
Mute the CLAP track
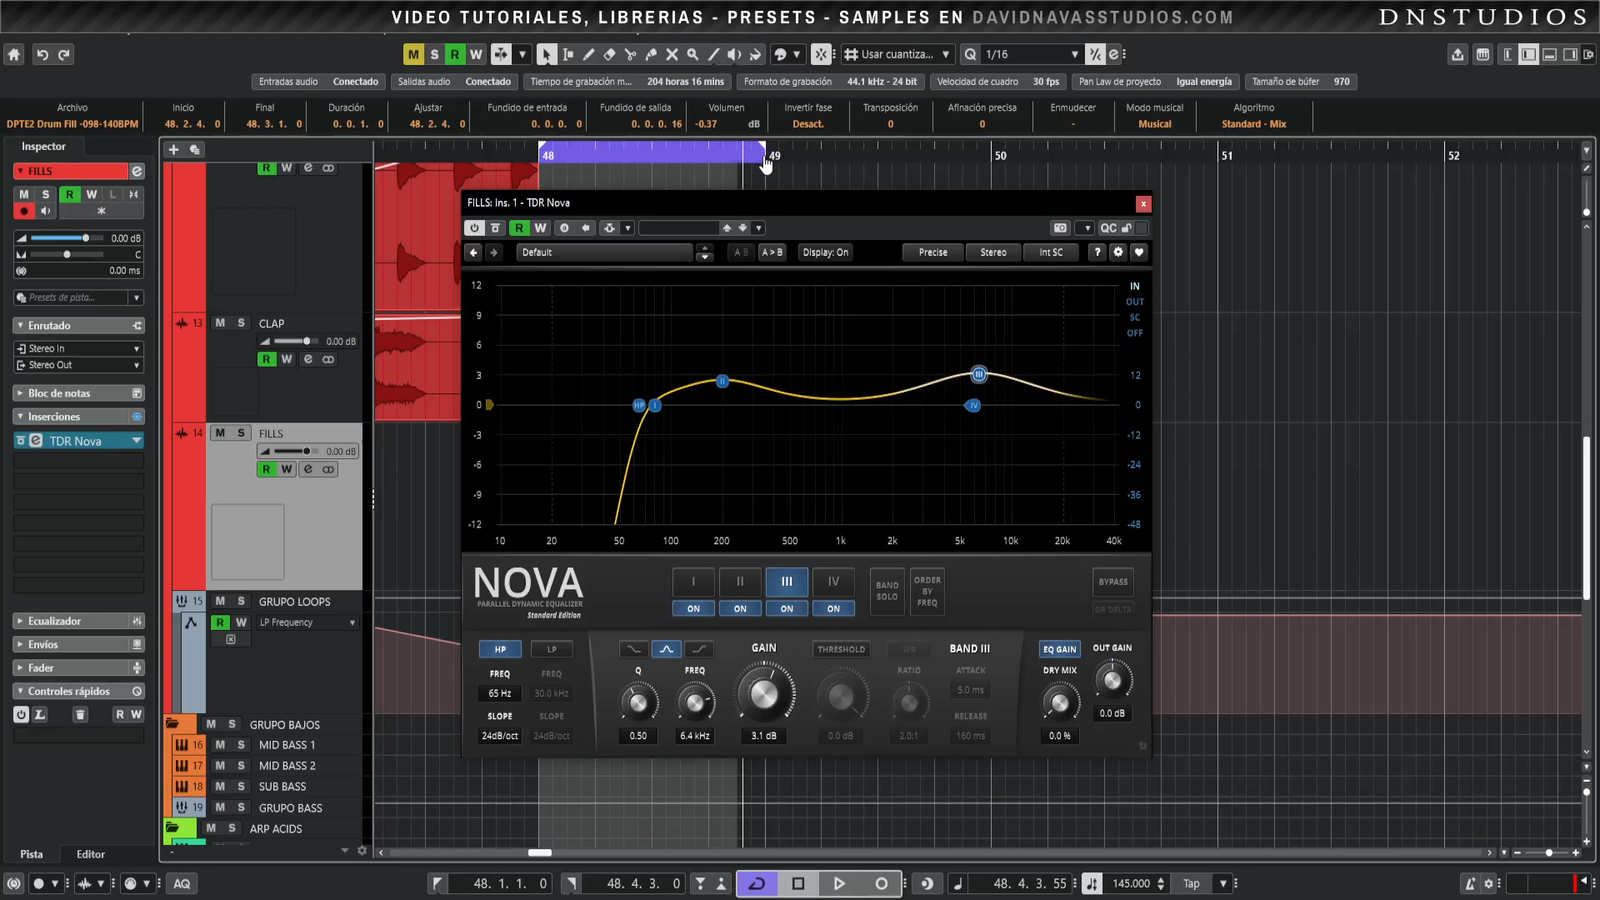point(220,323)
